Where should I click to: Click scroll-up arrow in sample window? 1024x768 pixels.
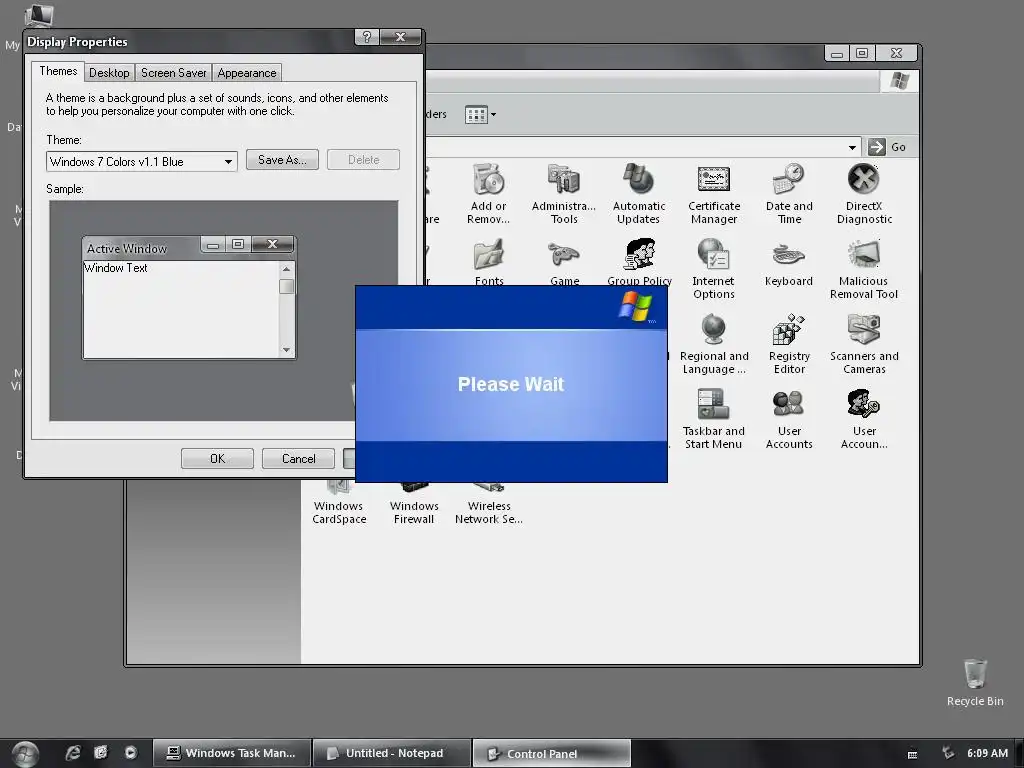point(286,269)
